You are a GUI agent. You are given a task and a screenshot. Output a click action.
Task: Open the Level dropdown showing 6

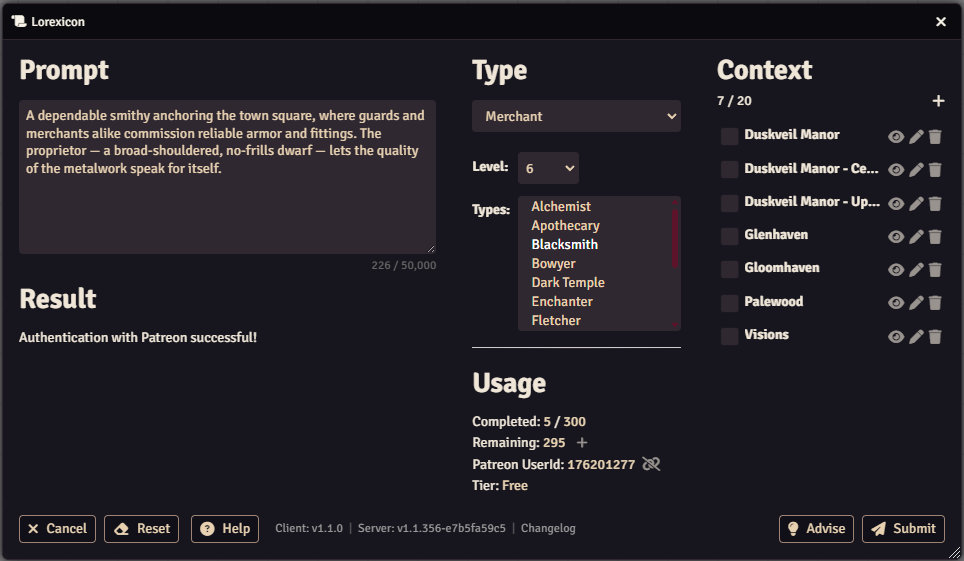[x=548, y=168]
